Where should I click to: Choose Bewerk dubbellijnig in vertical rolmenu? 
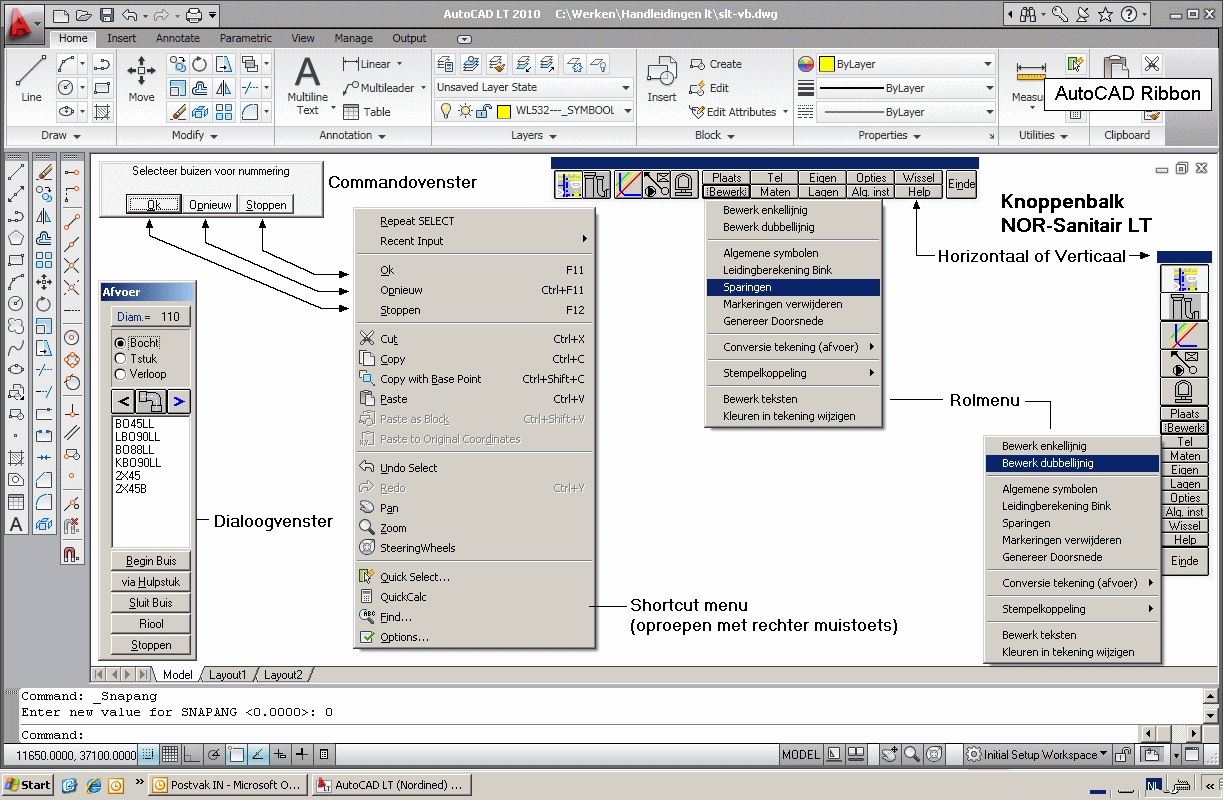tap(1073, 463)
